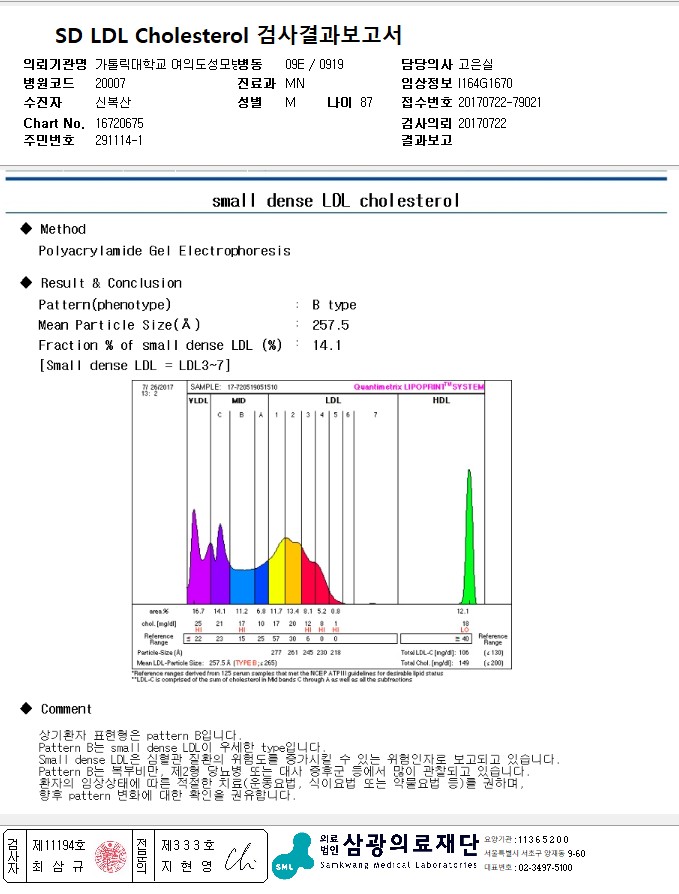Click the 'Pattern(phenotype)' label
The width and height of the screenshot is (679, 894).
coord(104,304)
